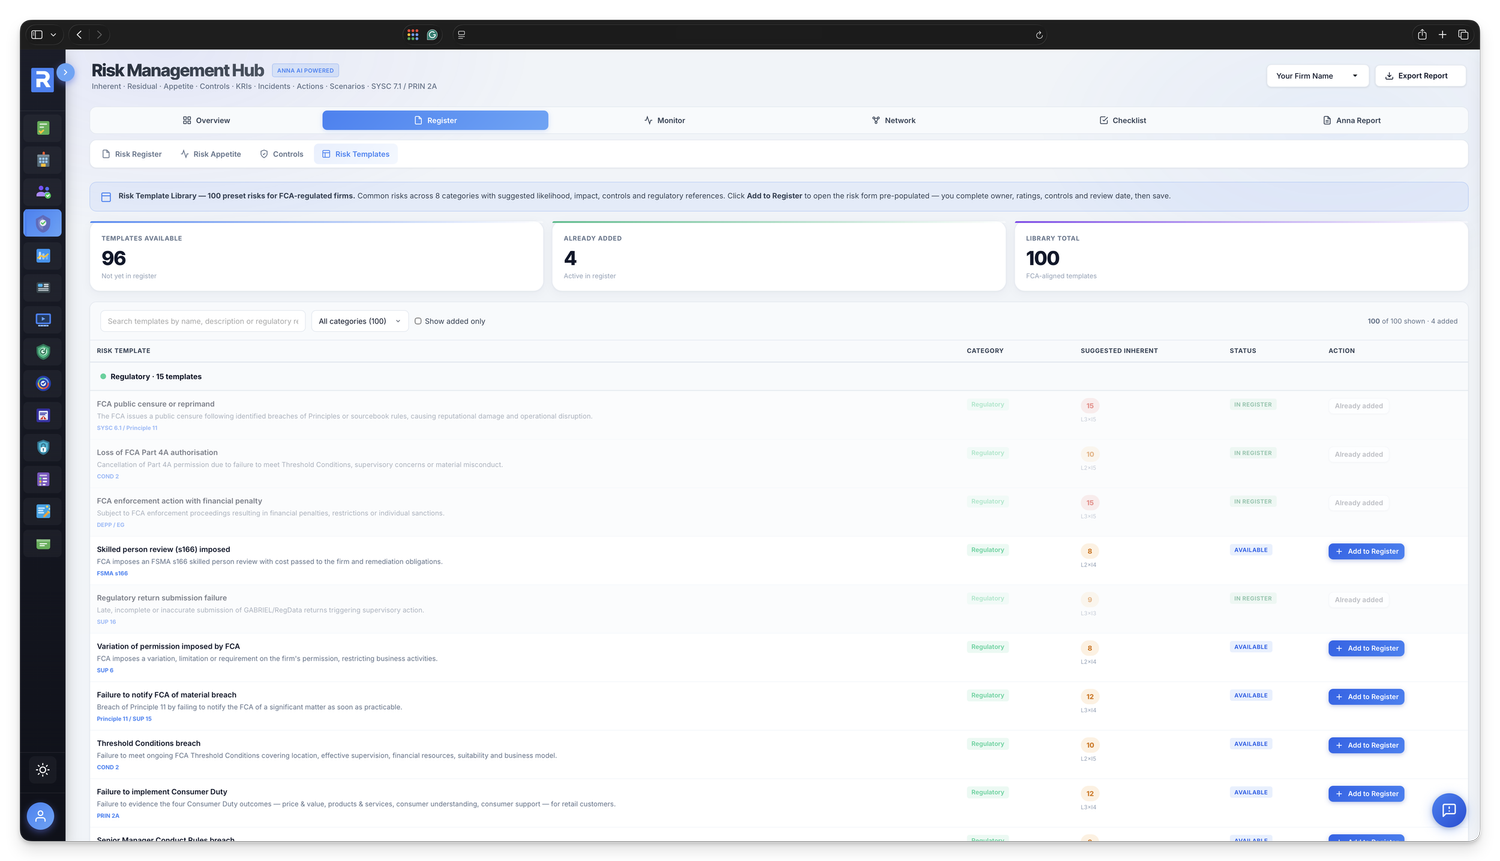Toggle the sun theme icon in sidebar
This screenshot has height=861, width=1500.
pos(43,770)
